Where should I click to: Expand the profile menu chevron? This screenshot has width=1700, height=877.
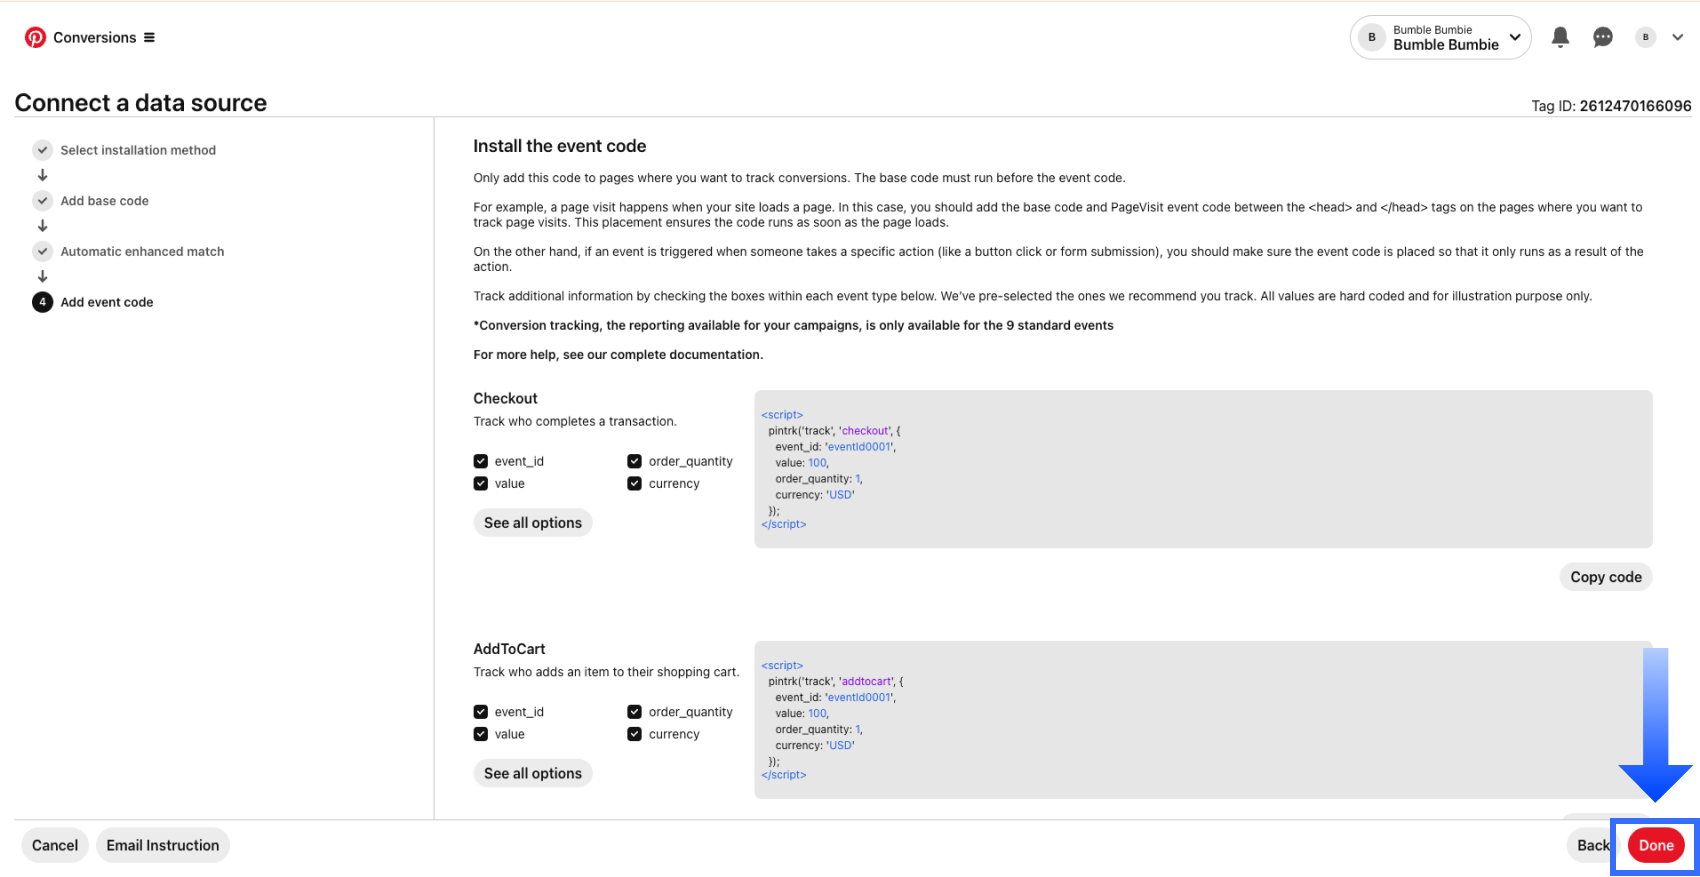[x=1677, y=37]
